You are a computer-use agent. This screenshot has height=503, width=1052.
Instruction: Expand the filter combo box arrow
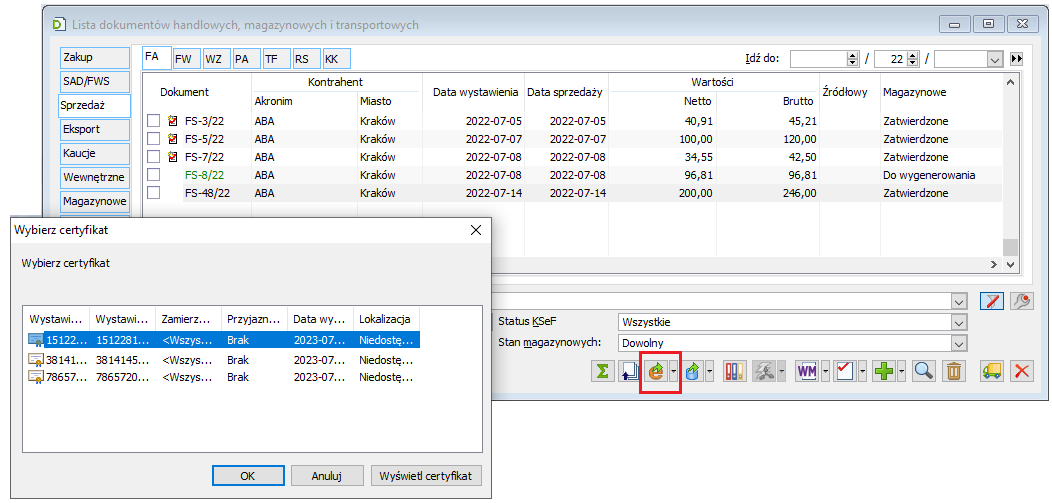[x=960, y=302]
